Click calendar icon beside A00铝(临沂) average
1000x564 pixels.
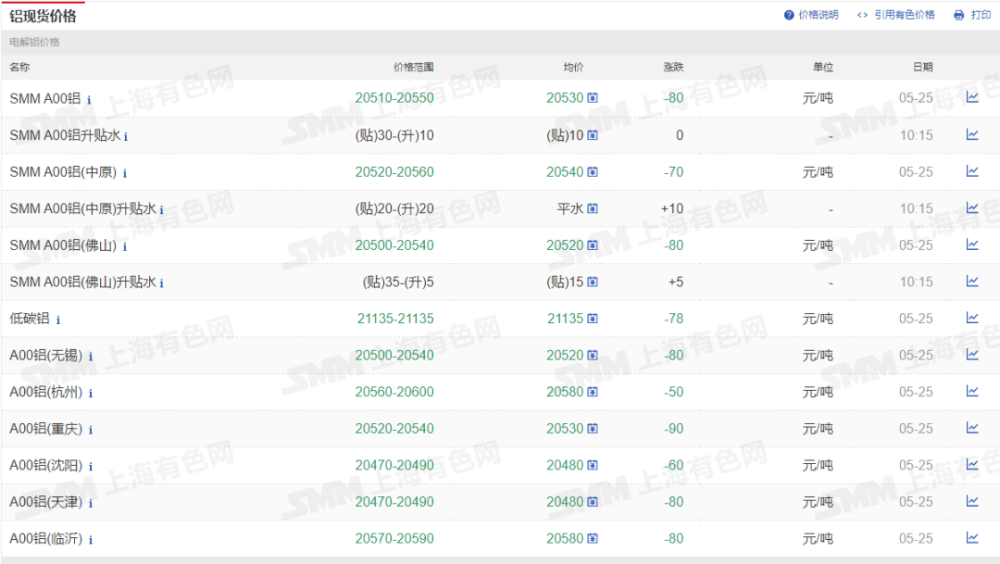tap(592, 538)
